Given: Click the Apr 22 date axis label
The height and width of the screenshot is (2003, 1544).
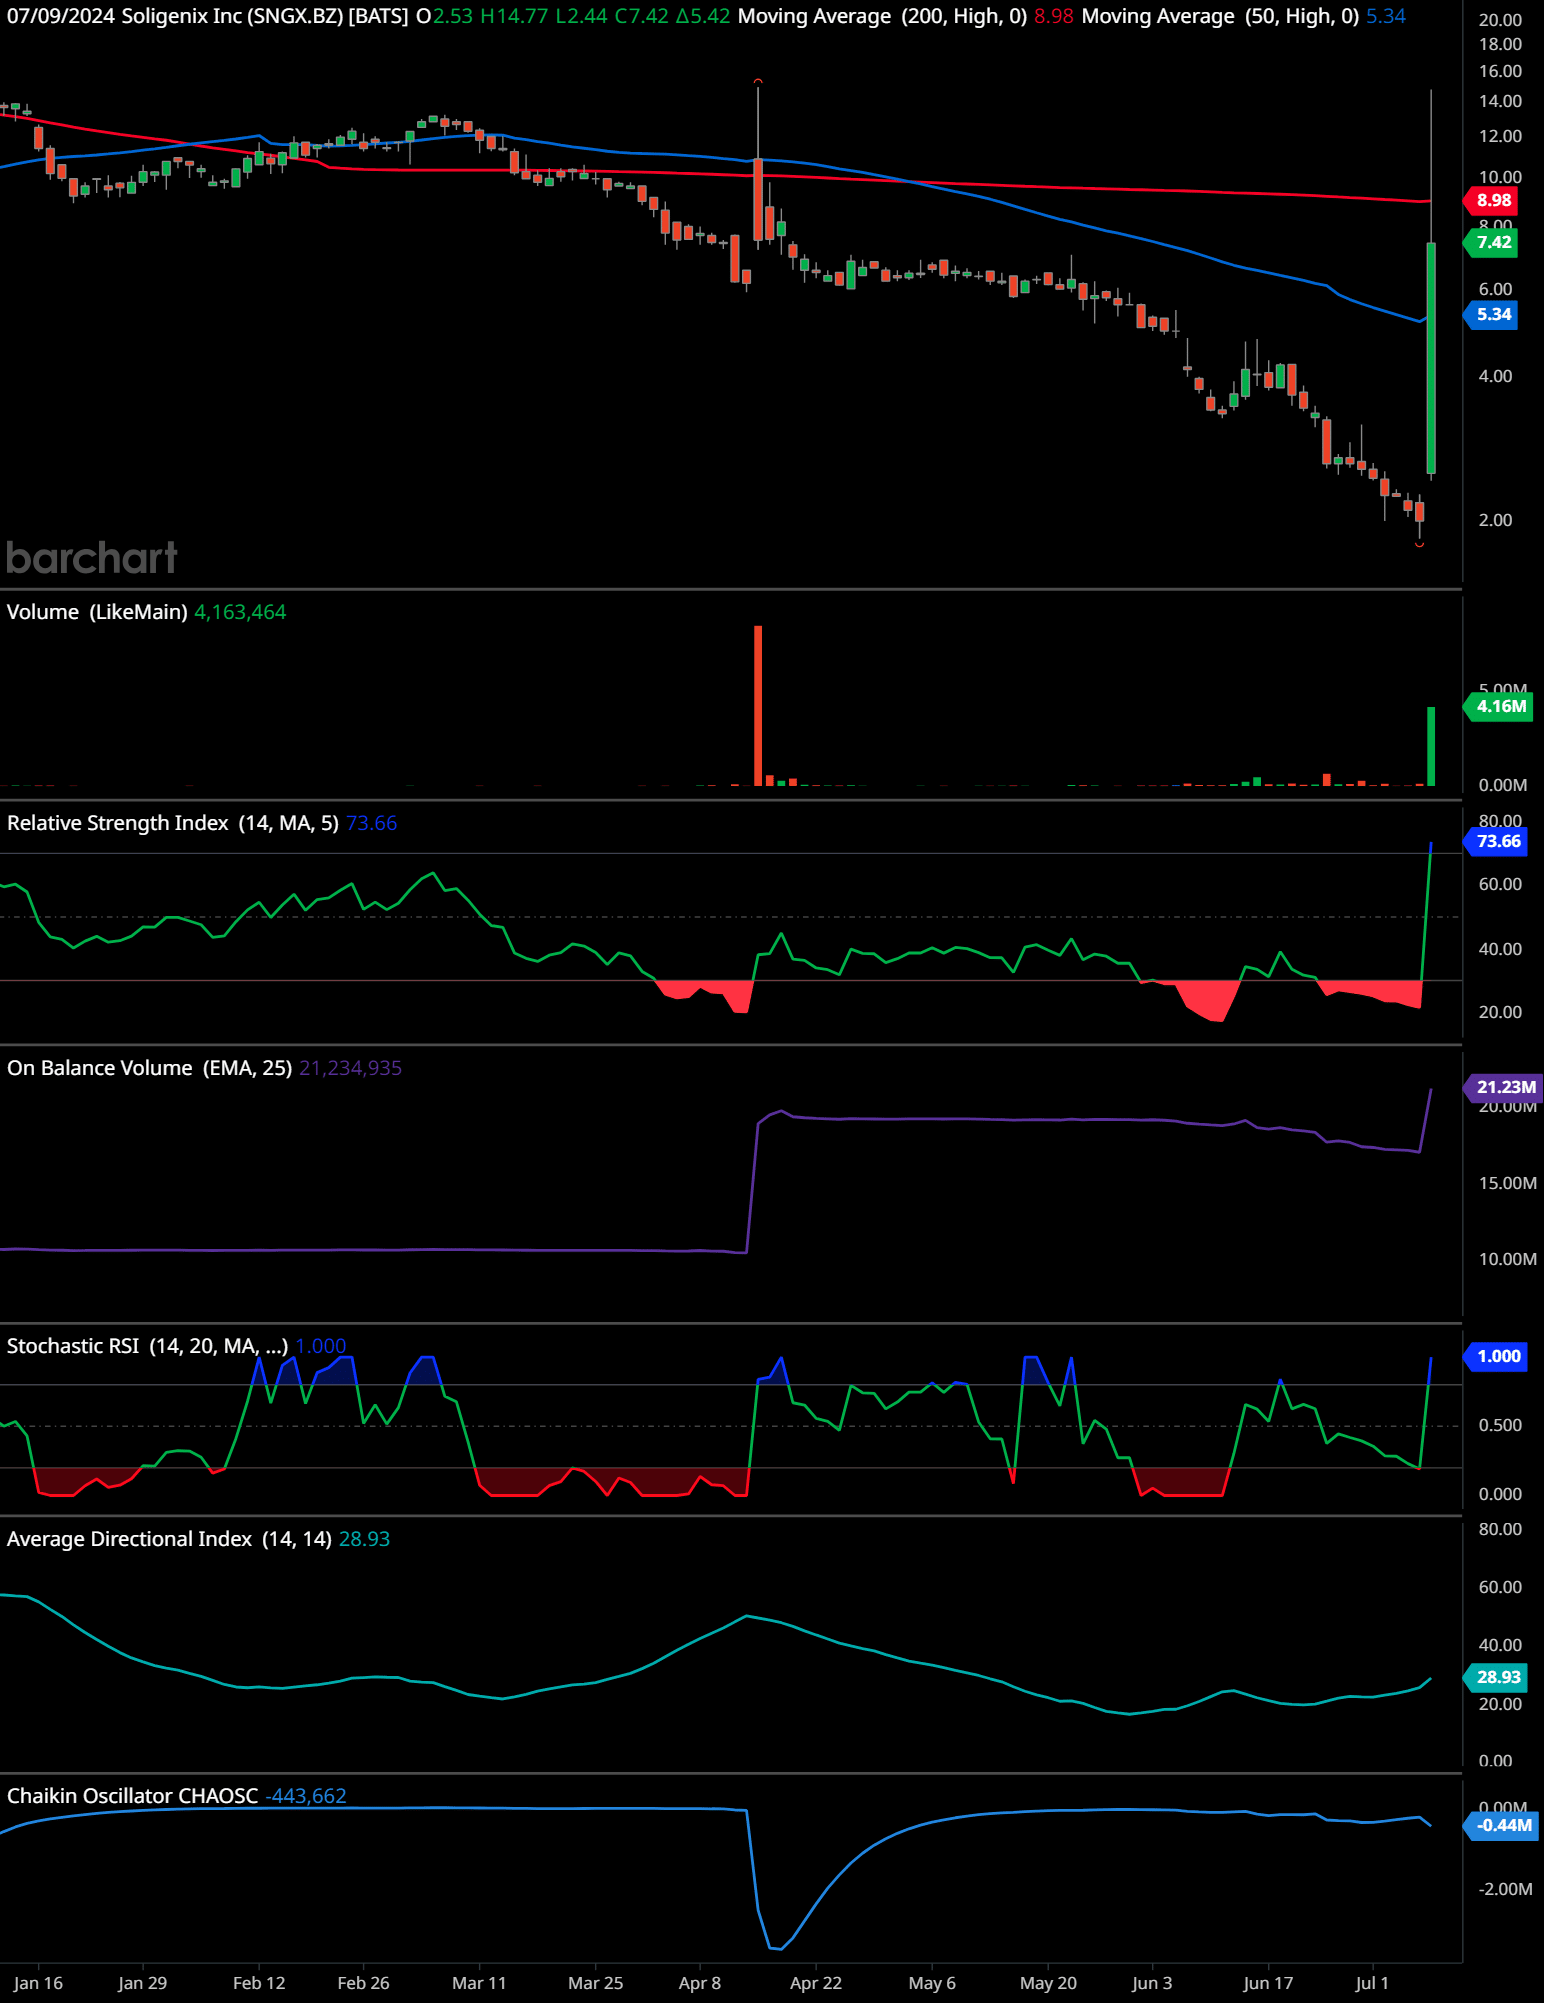Looking at the screenshot, I should (815, 1983).
